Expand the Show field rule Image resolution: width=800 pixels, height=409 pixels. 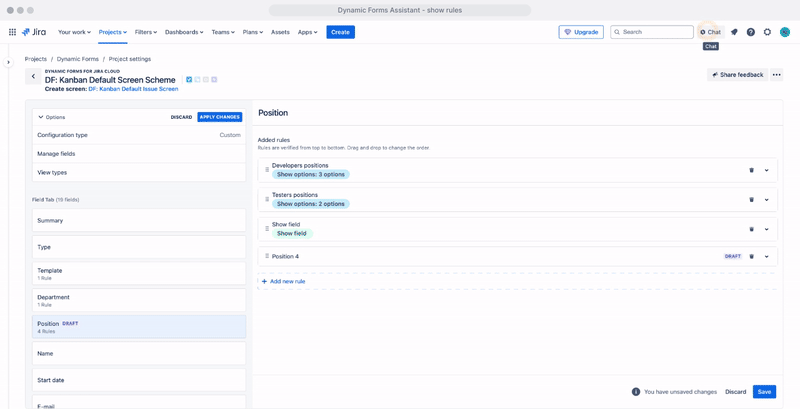tap(766, 229)
